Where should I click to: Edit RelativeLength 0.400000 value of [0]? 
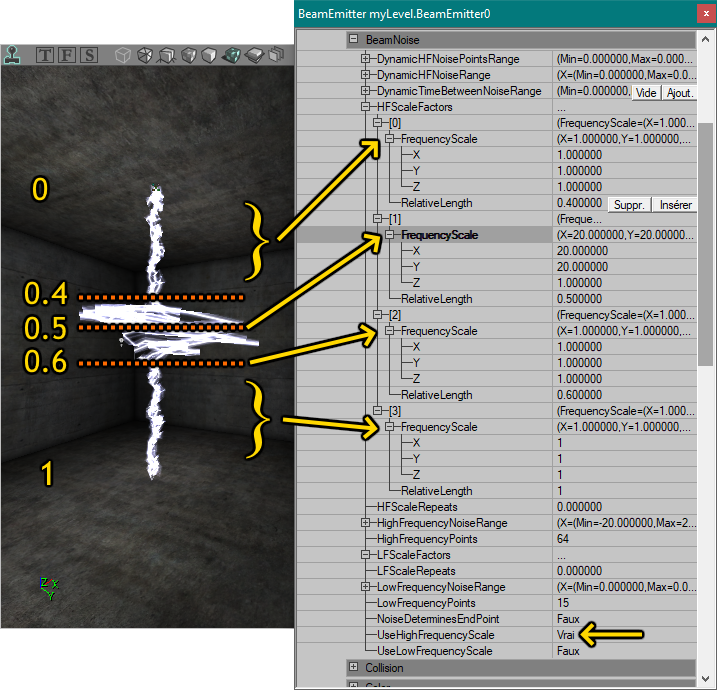click(x=579, y=203)
